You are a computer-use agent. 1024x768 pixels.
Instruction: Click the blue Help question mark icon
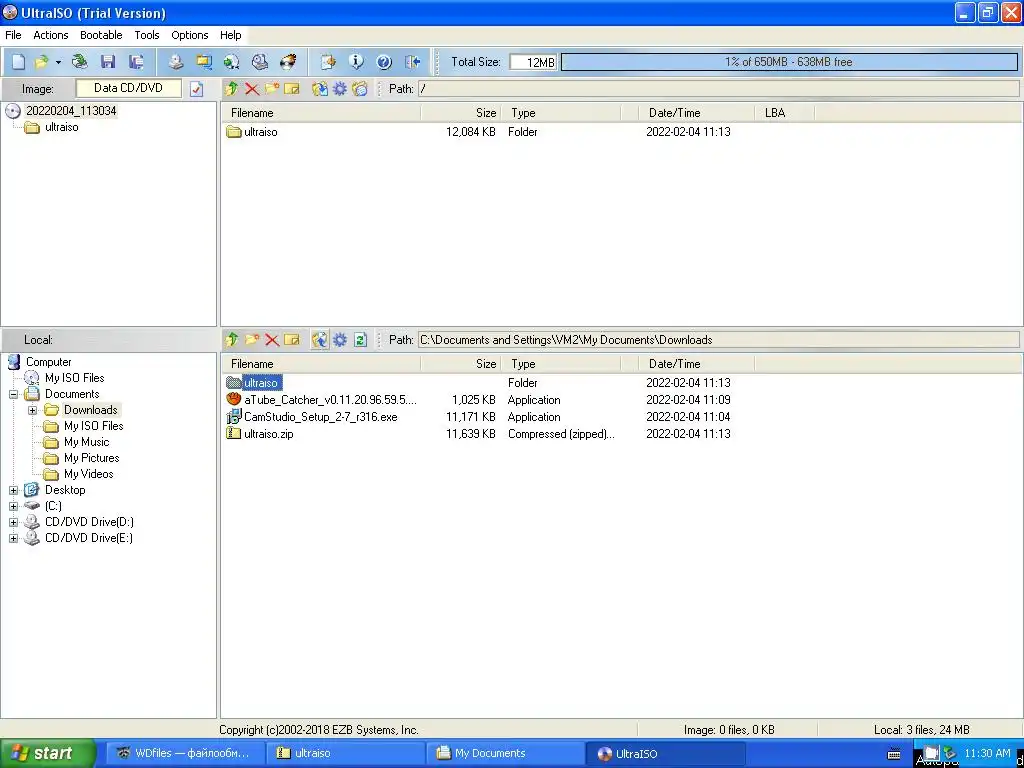pos(384,62)
